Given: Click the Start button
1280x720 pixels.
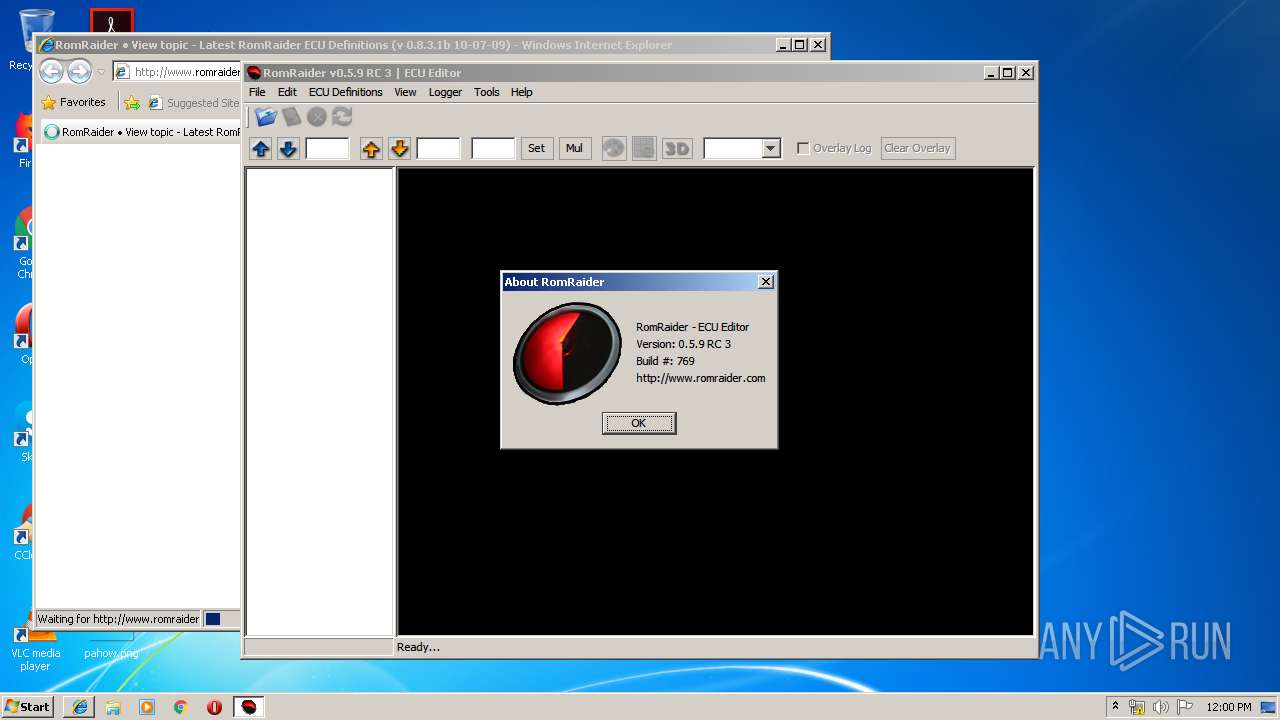Looking at the screenshot, I should pyautogui.click(x=27, y=707).
